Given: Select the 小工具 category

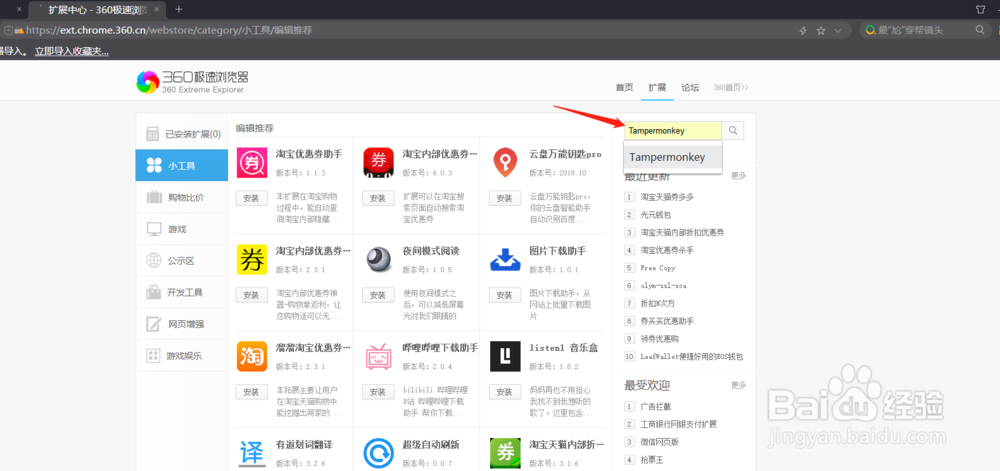Looking at the screenshot, I should (182, 166).
